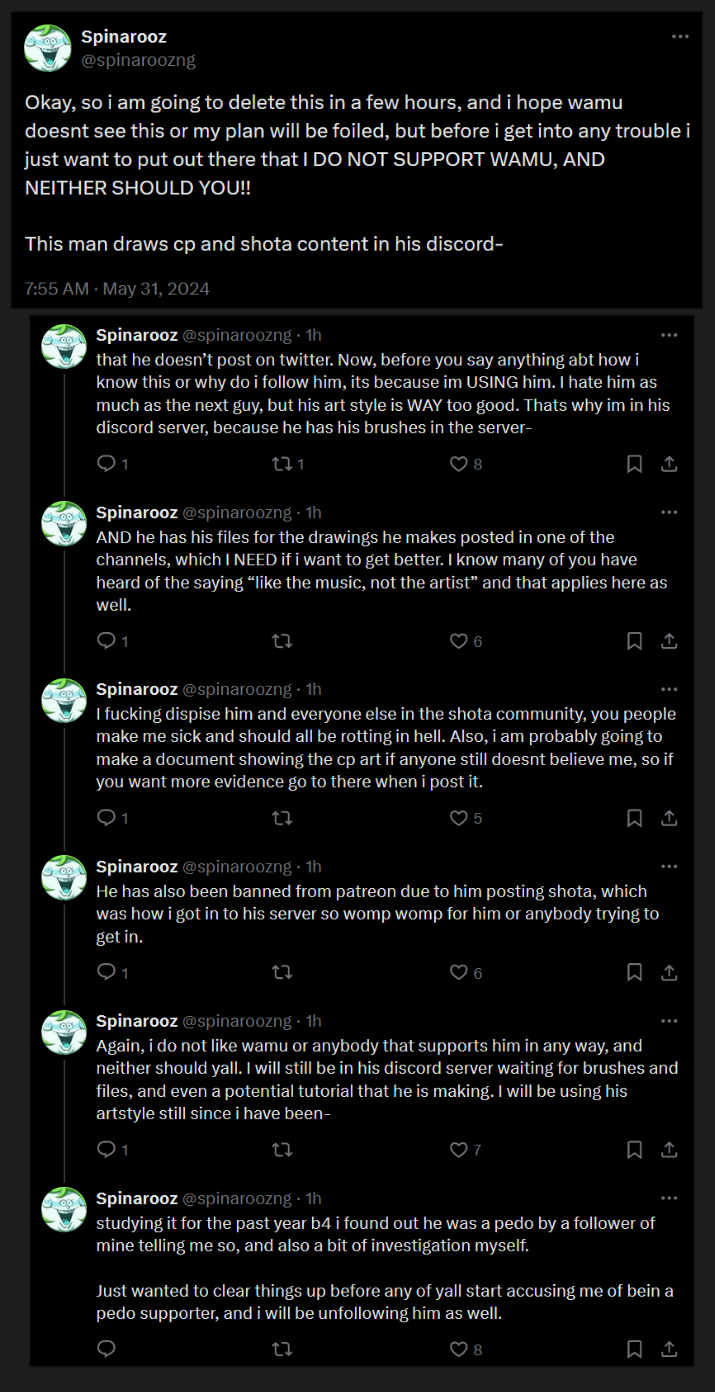Open Spinarooz profile name on the last reply
This screenshot has height=1392, width=715.
135,1198
